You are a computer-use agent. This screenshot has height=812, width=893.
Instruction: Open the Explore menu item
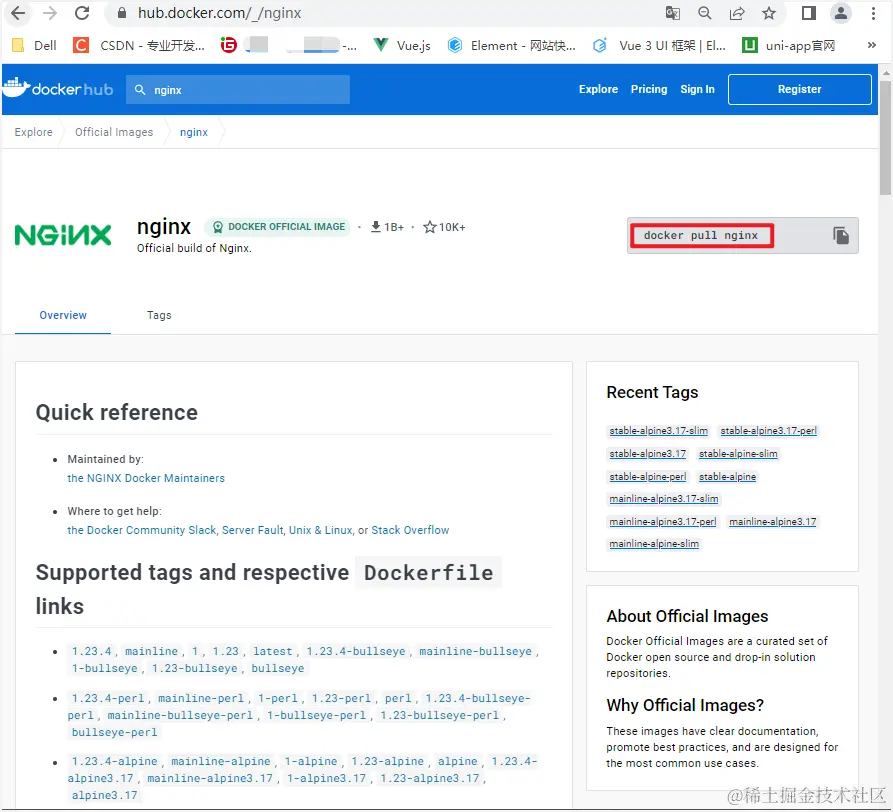[598, 89]
